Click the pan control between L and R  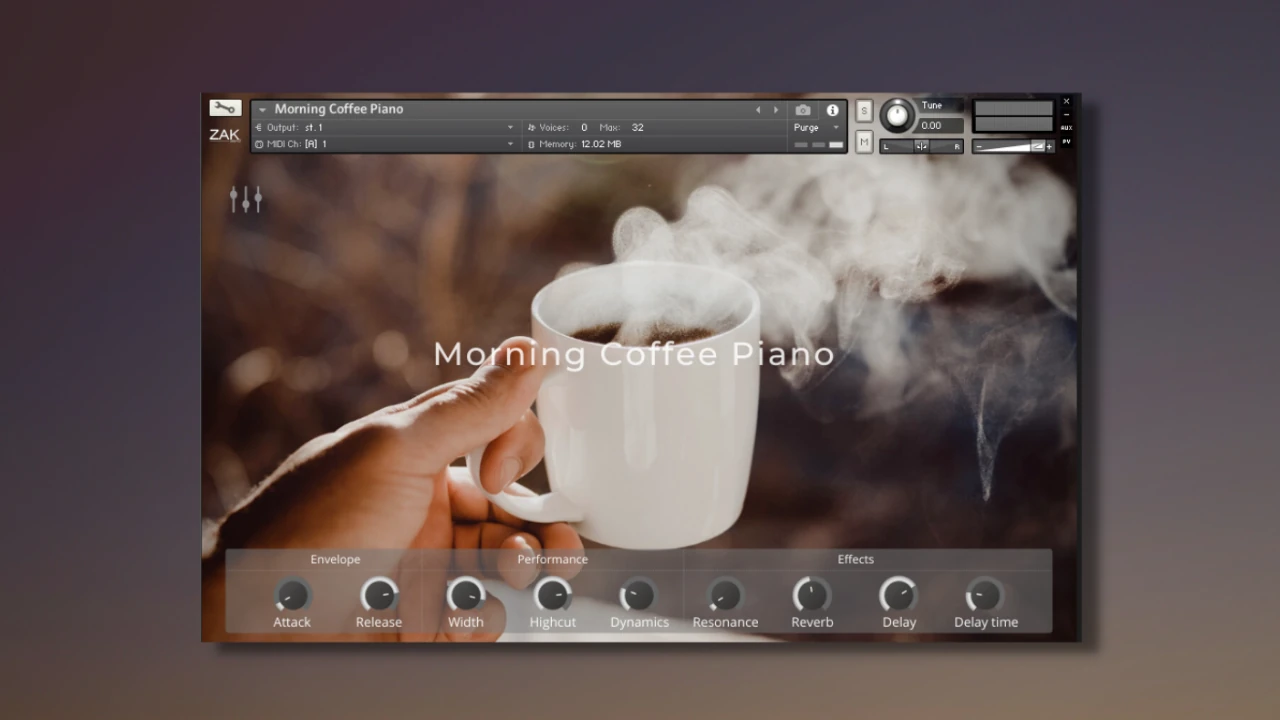(x=920, y=146)
